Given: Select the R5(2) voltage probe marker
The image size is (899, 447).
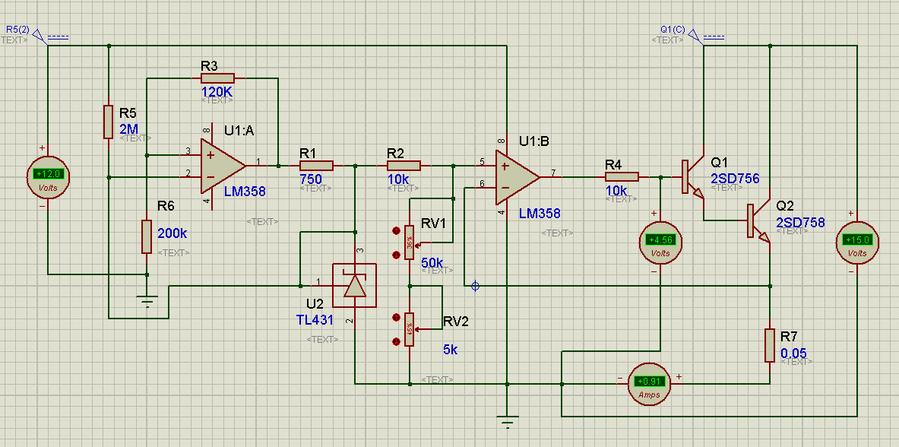Looking at the screenshot, I should pyautogui.click(x=39, y=37).
